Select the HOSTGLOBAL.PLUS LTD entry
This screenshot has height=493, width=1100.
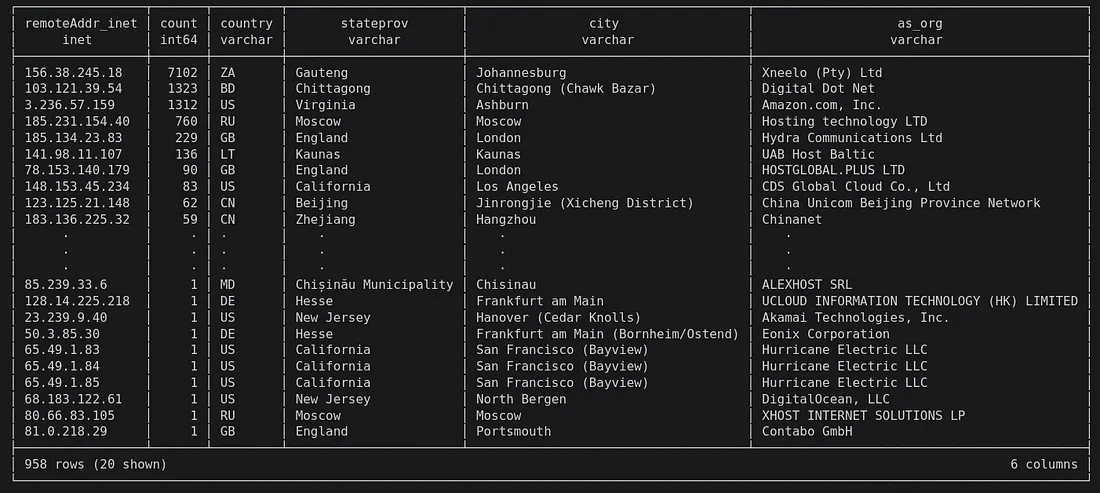833,170
